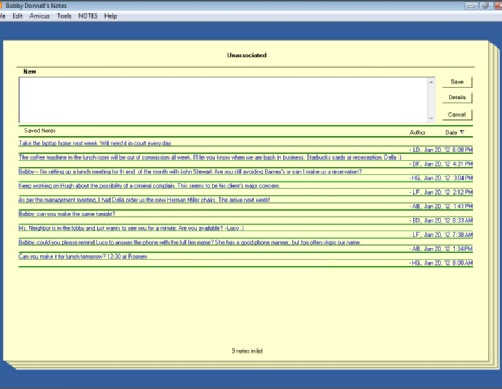502x389 pixels.
Task: Open the Amicus menu
Action: pos(39,16)
